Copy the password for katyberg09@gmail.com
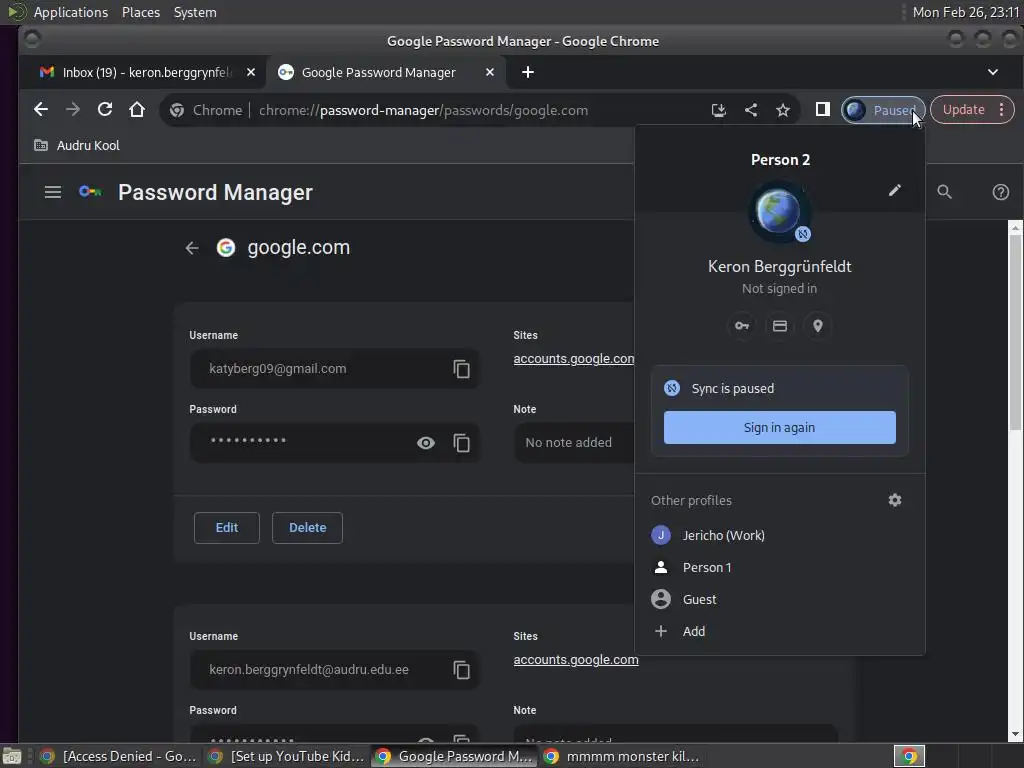This screenshot has width=1024, height=768. [462, 443]
